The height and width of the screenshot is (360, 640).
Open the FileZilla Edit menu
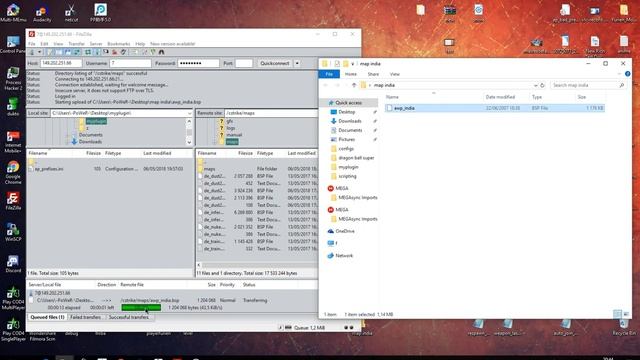click(x=44, y=44)
